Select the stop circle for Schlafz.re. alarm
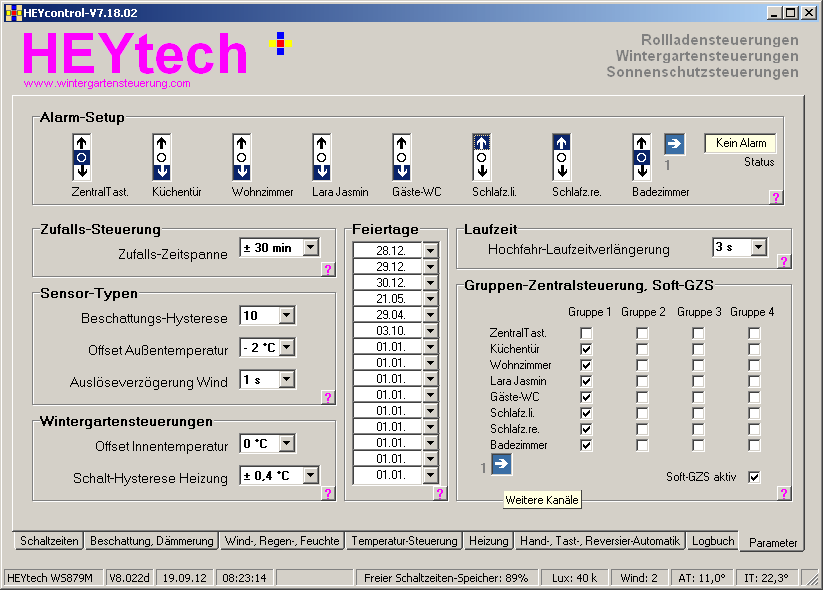This screenshot has height=590, width=823. (562, 157)
